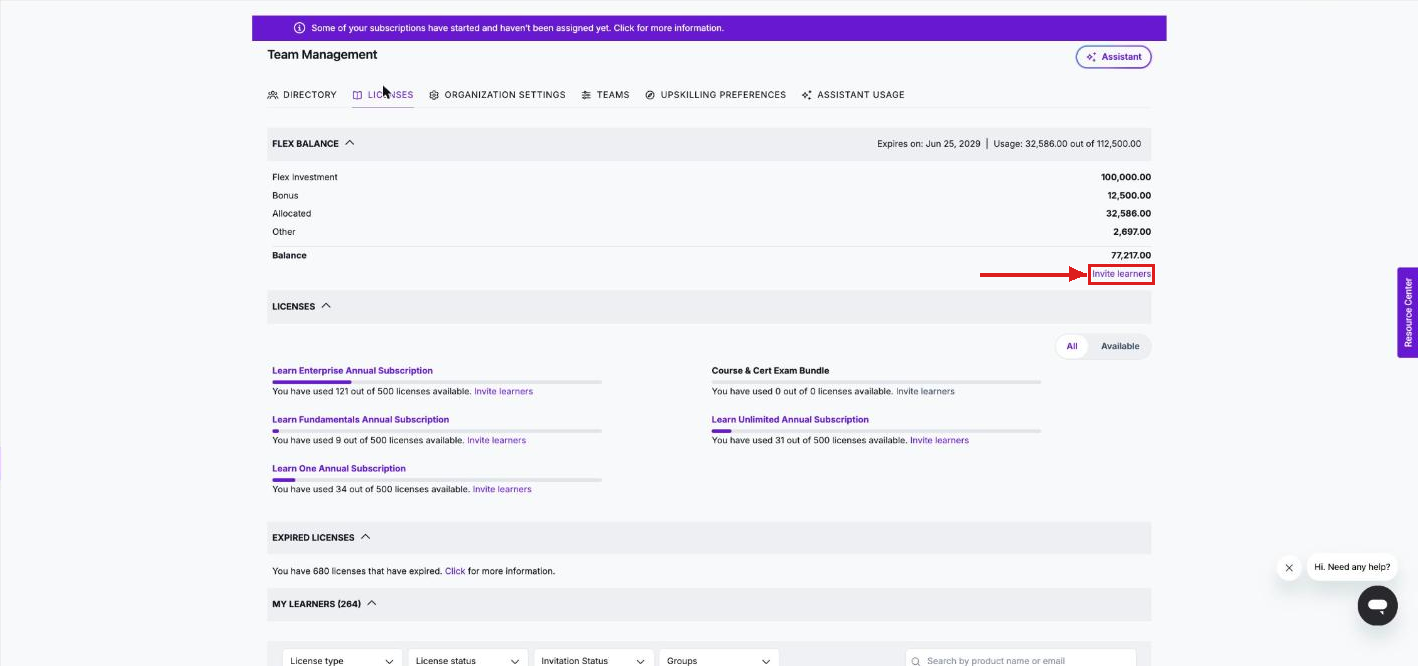Viewport: 1418px width, 666px height.
Task: Click the Flex Investment 100,000.00 value
Action: [x=1126, y=177]
